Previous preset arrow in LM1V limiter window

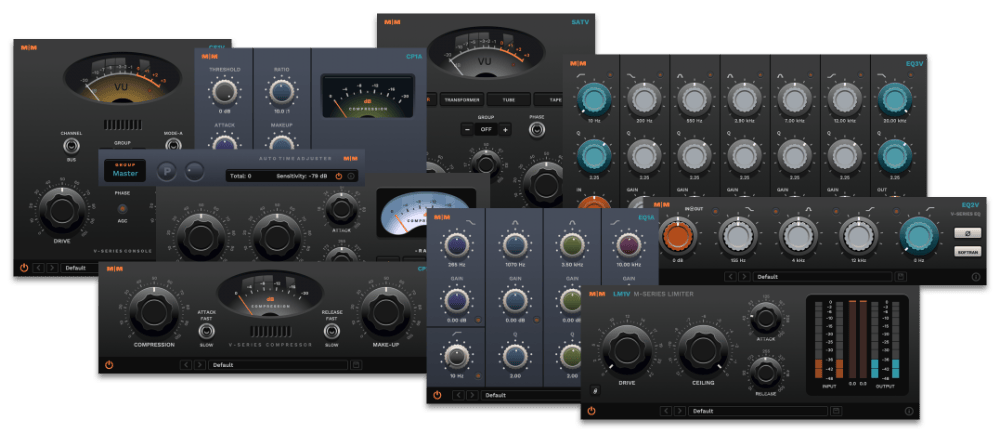(x=666, y=411)
